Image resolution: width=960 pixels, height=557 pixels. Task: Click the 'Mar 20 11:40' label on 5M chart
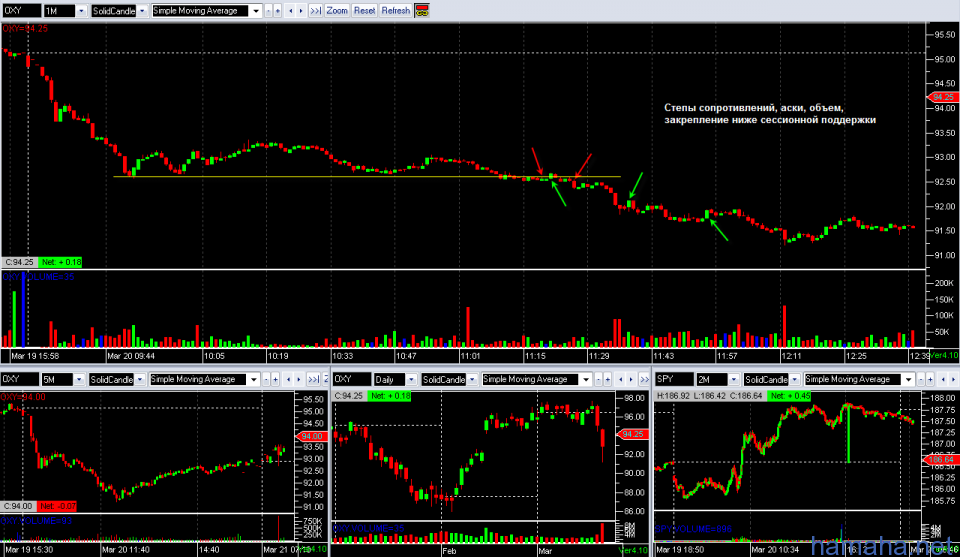point(124,550)
